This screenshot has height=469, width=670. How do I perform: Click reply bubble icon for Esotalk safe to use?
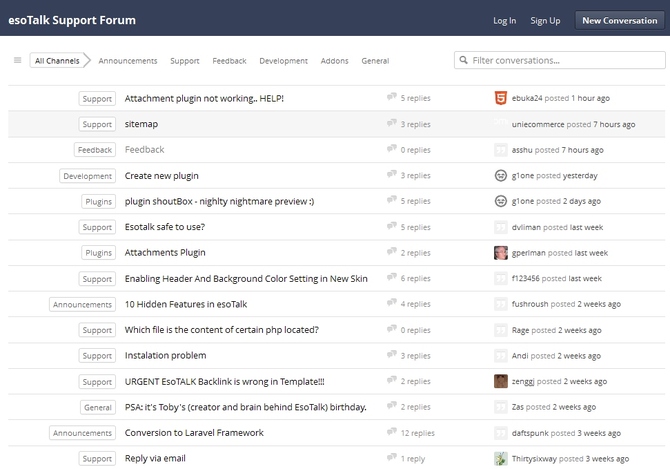pos(391,226)
